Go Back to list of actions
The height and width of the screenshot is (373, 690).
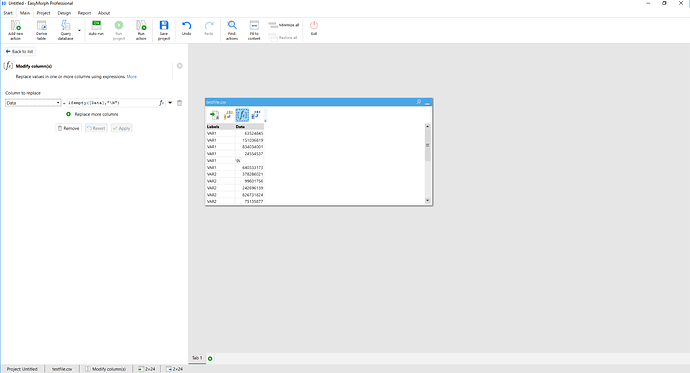(x=20, y=51)
